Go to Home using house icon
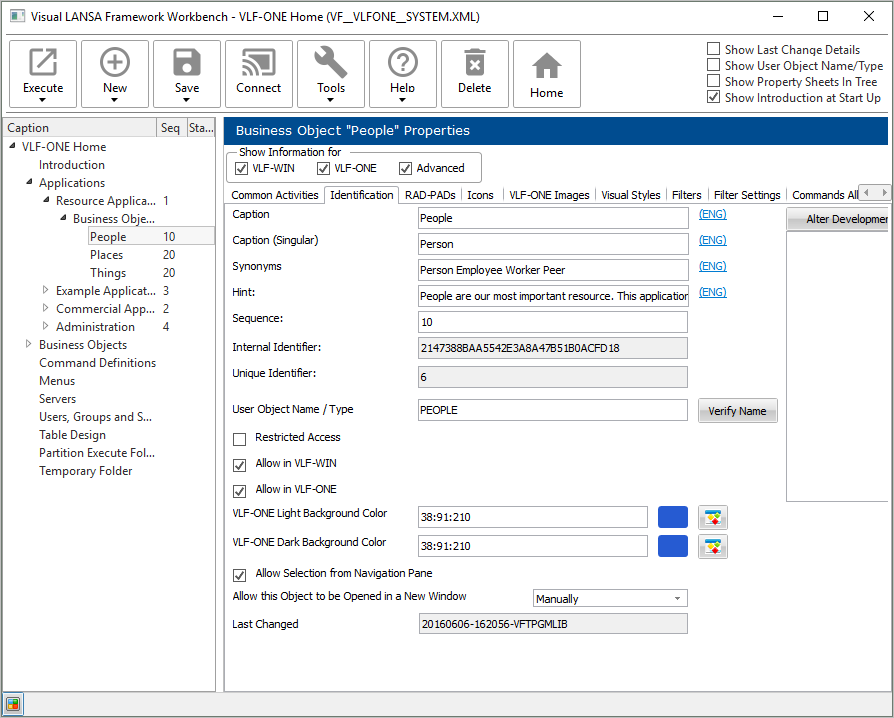The image size is (894, 718). [x=547, y=68]
